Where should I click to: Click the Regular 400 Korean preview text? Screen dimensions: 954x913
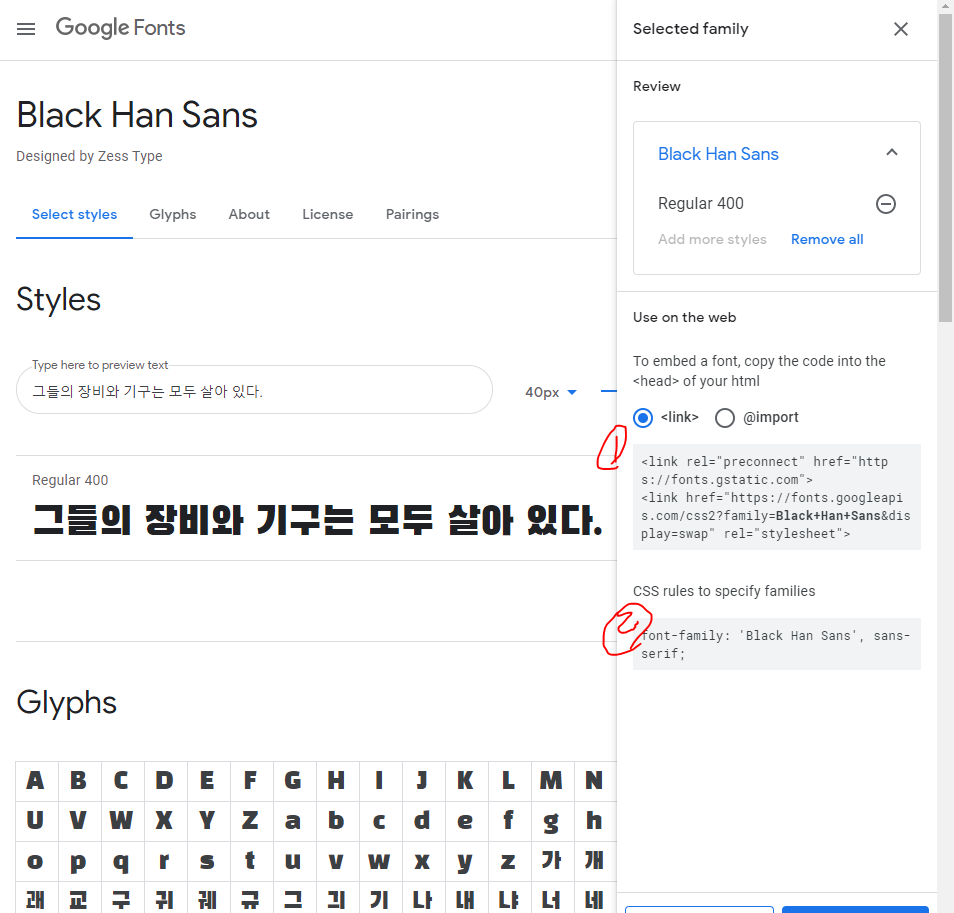point(318,521)
